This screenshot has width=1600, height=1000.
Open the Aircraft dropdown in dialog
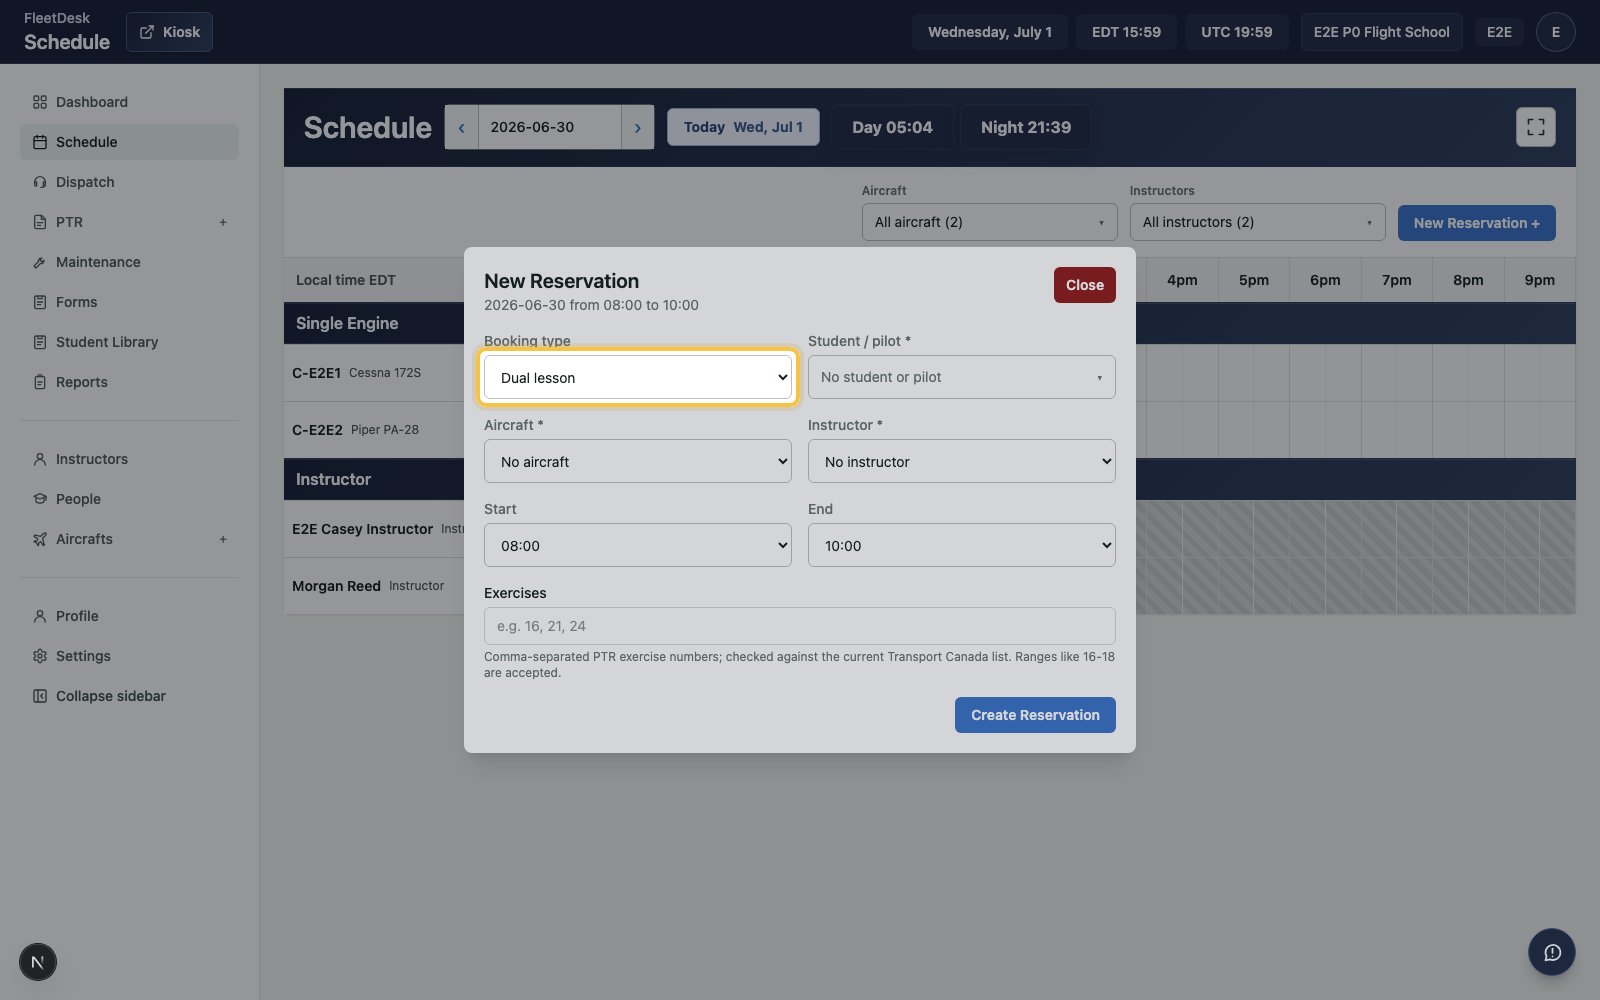638,461
